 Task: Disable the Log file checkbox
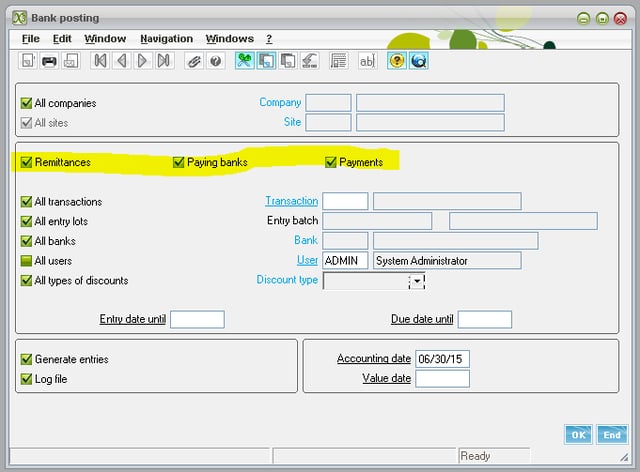click(27, 379)
